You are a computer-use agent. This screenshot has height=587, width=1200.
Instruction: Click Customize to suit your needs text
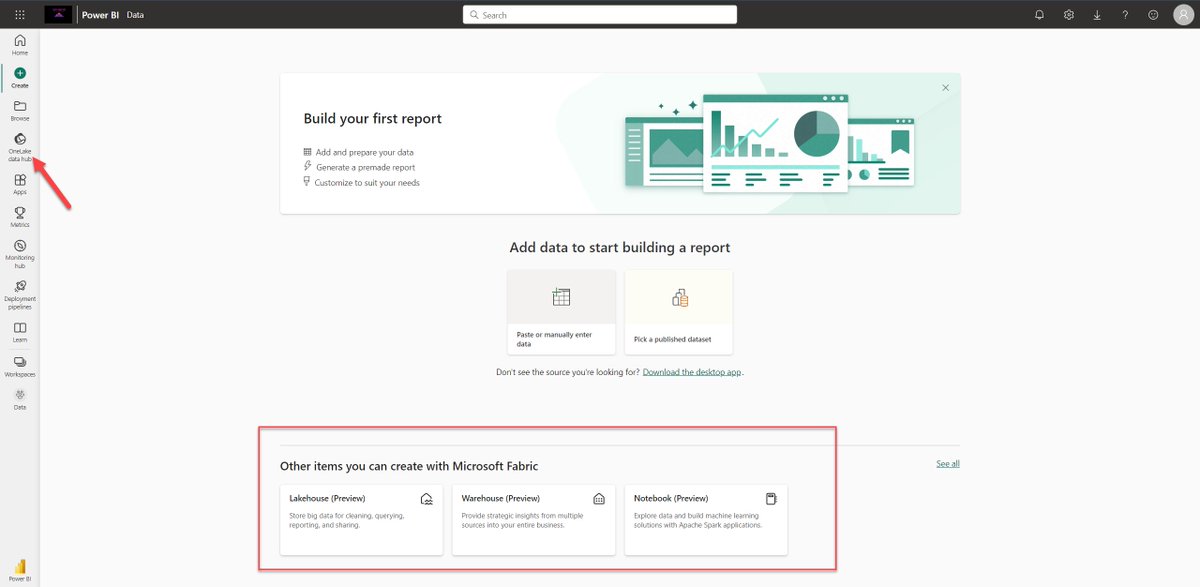(x=367, y=183)
